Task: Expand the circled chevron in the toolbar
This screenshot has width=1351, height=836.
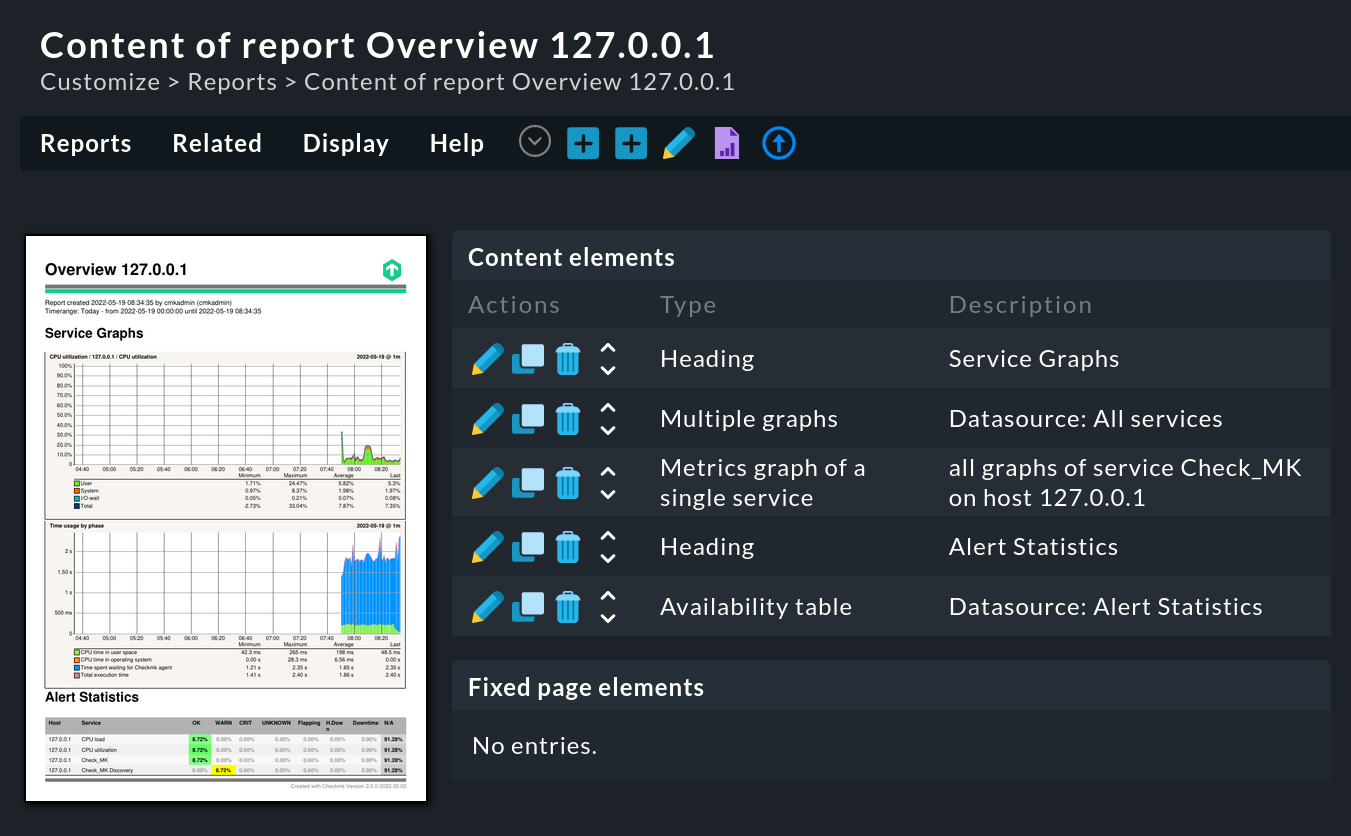Action: pos(534,141)
